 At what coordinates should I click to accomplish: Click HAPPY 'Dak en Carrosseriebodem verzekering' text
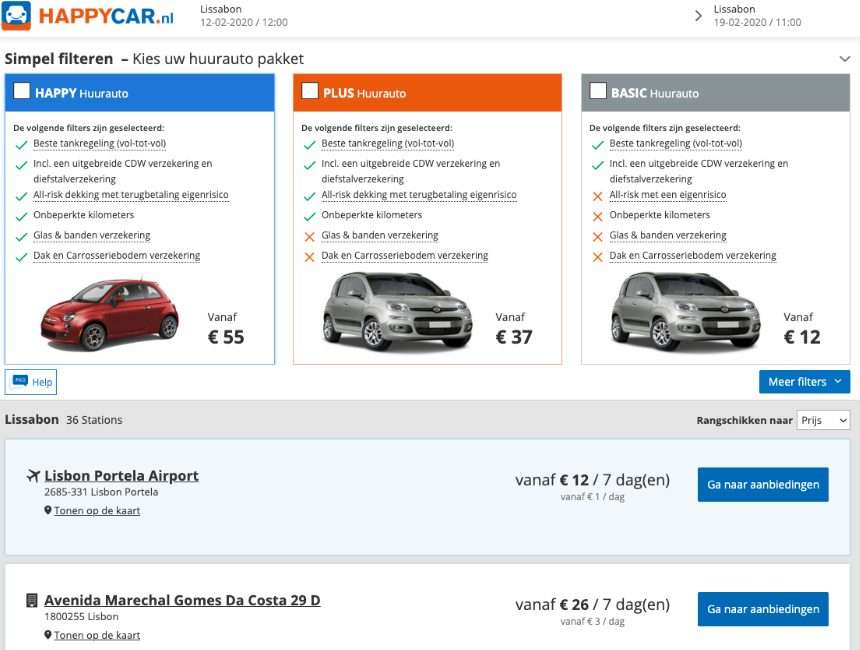click(116, 256)
